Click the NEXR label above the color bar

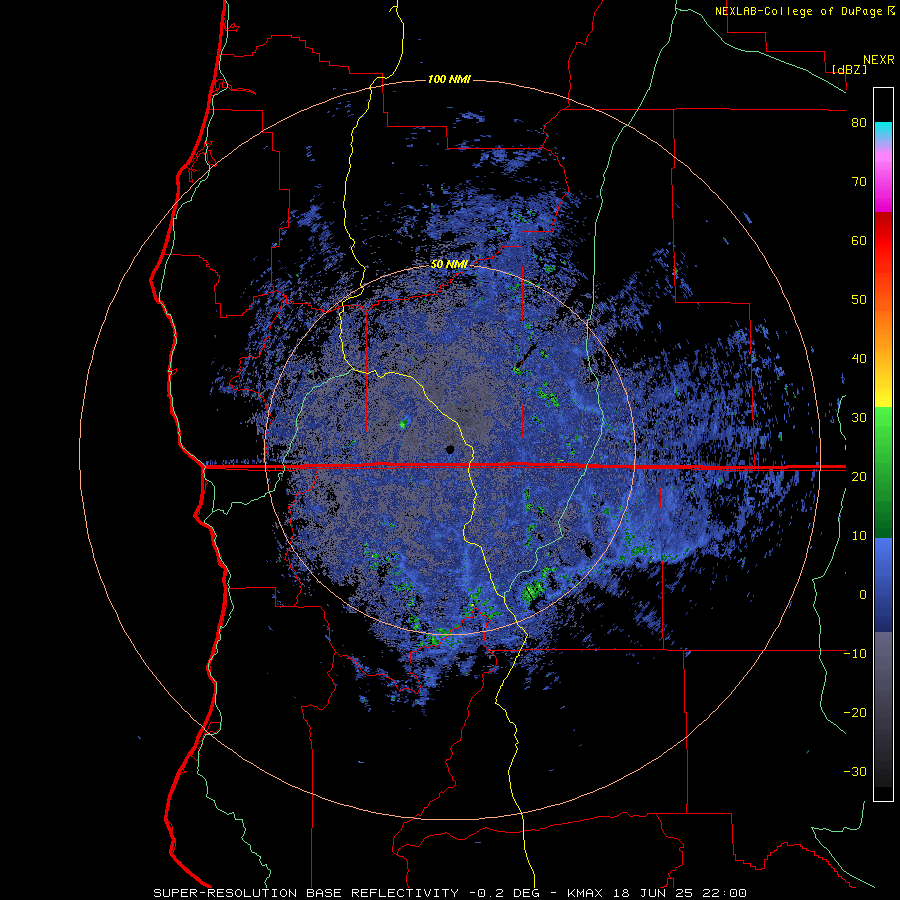(x=879, y=60)
